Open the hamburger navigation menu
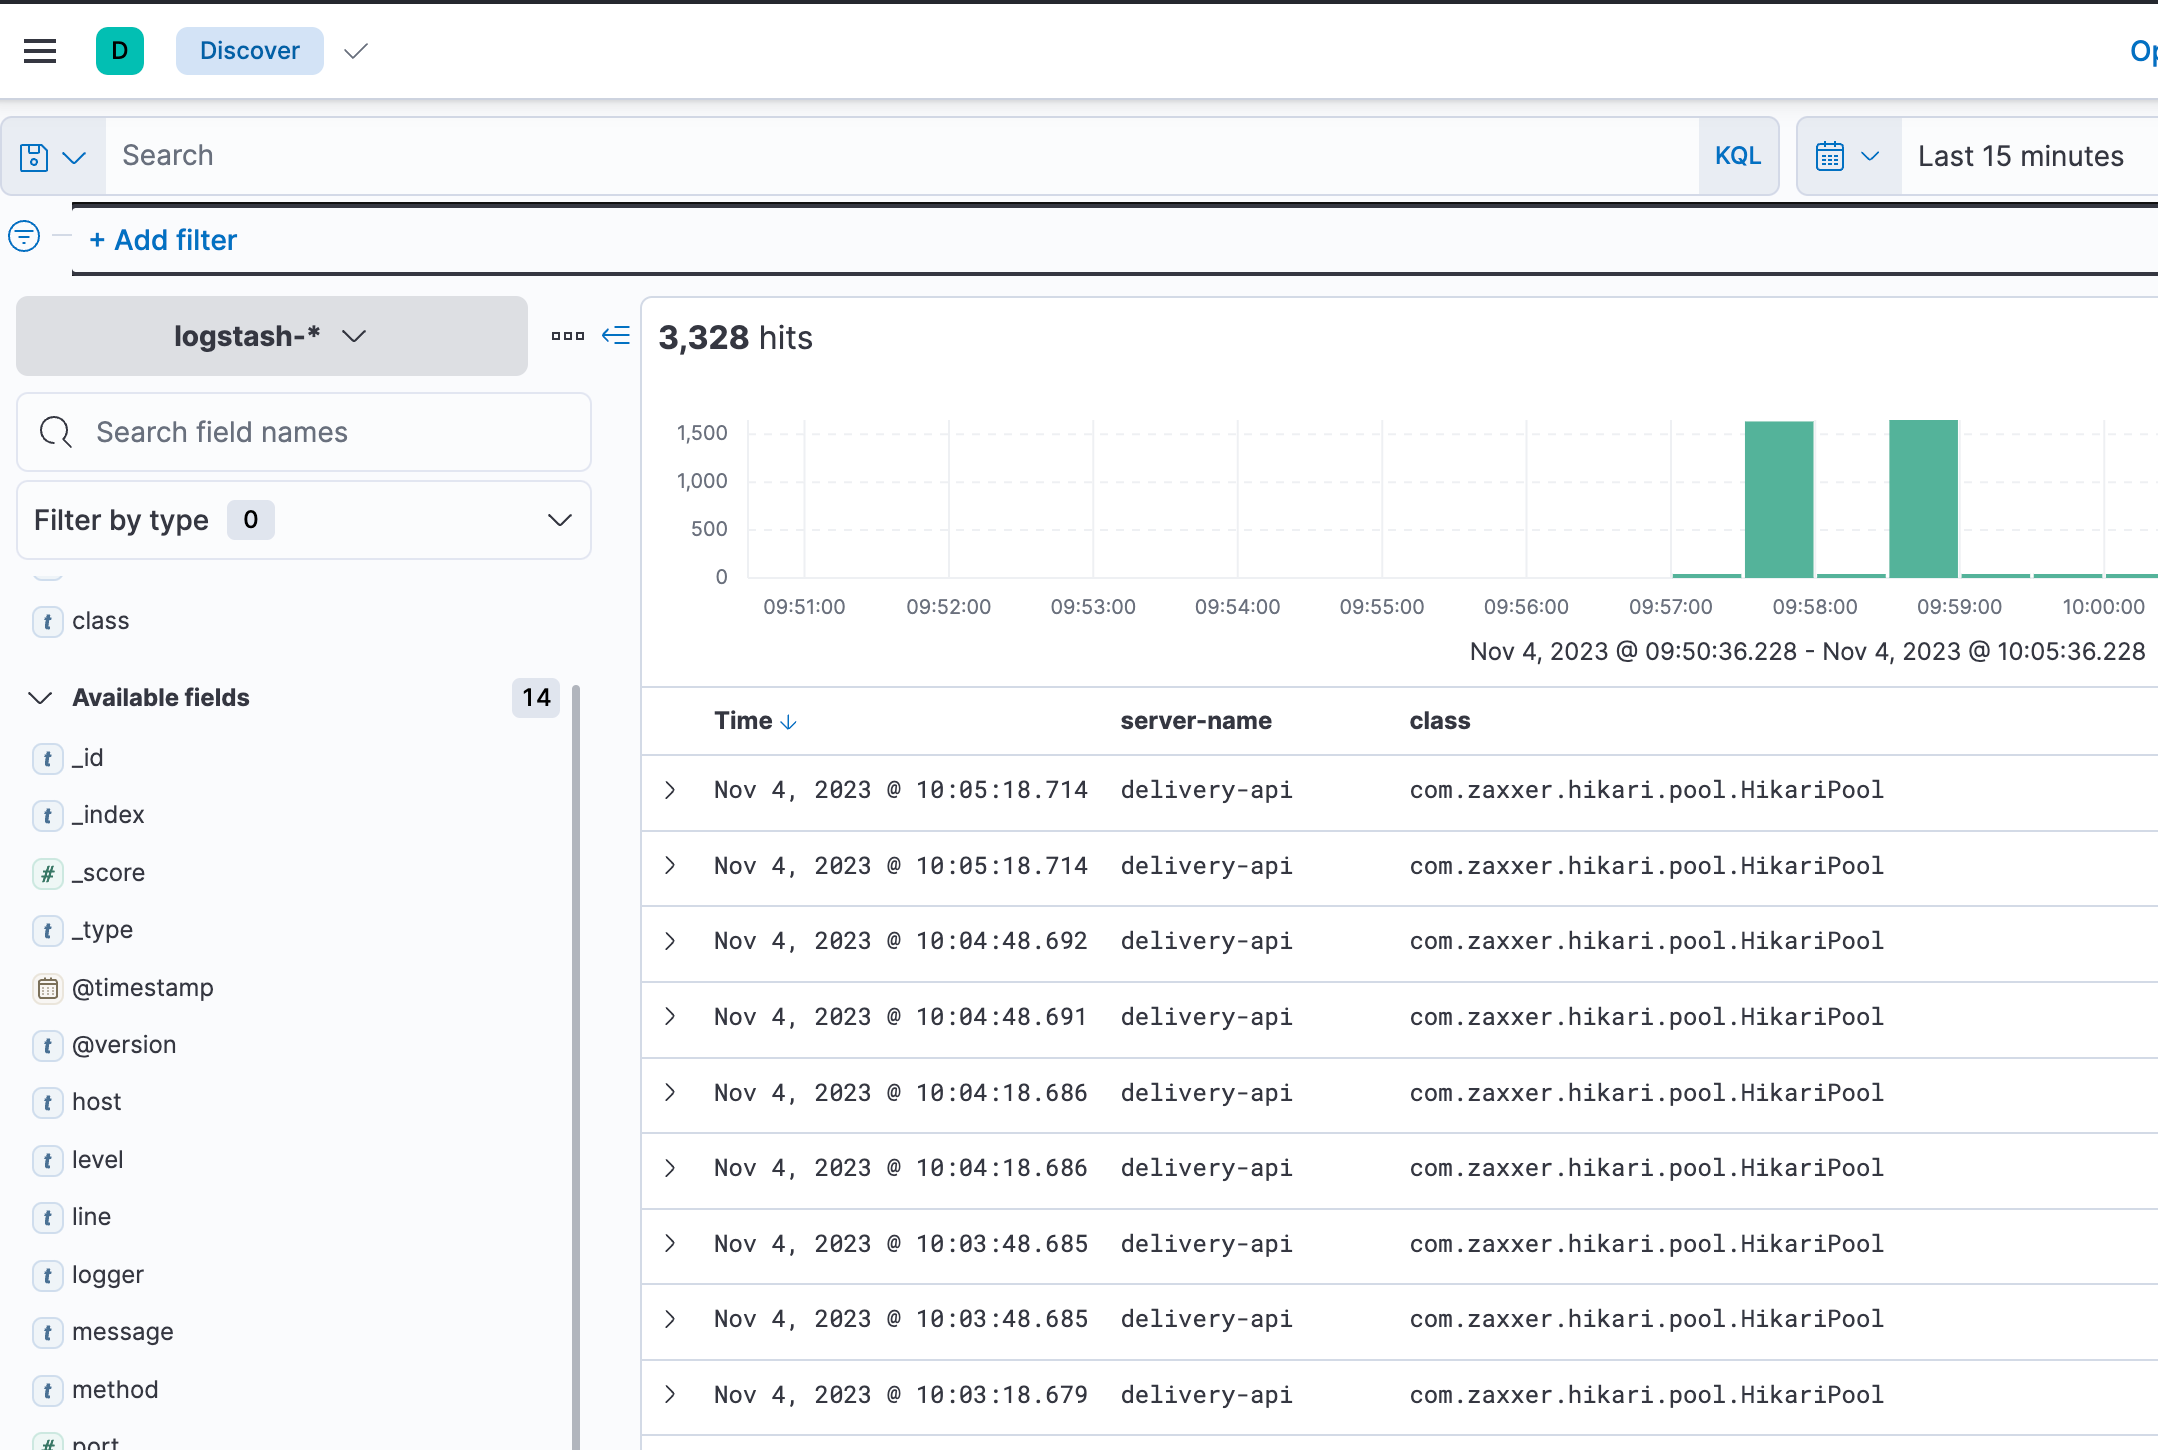Image resolution: width=2158 pixels, height=1450 pixels. click(40, 51)
